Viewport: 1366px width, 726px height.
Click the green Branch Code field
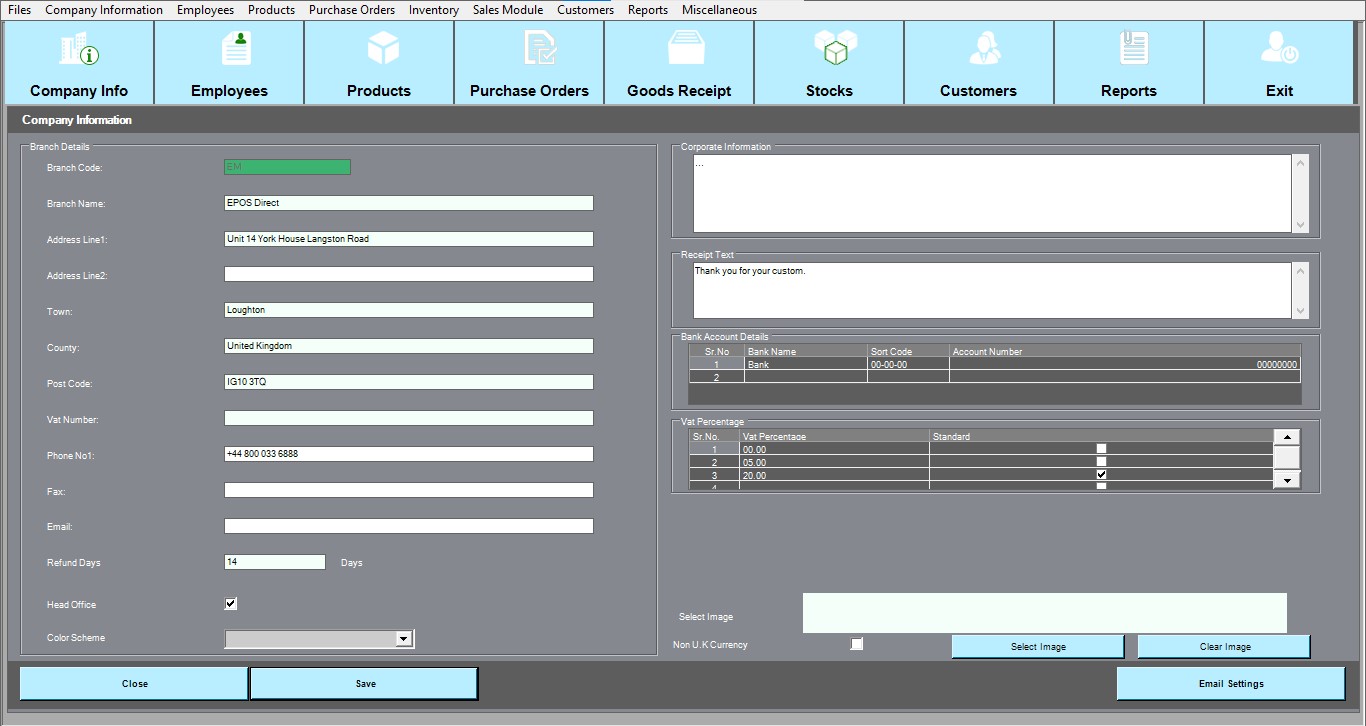pyautogui.click(x=287, y=167)
